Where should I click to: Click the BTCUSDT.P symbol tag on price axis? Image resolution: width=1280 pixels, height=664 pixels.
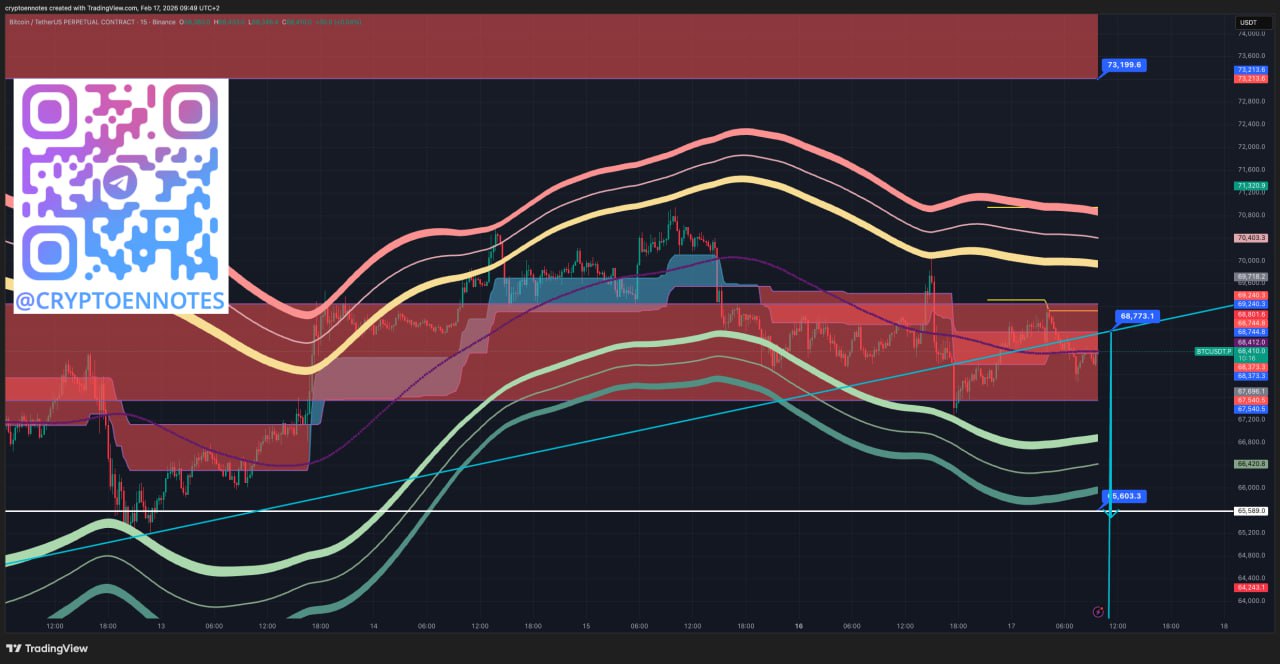pos(1214,352)
